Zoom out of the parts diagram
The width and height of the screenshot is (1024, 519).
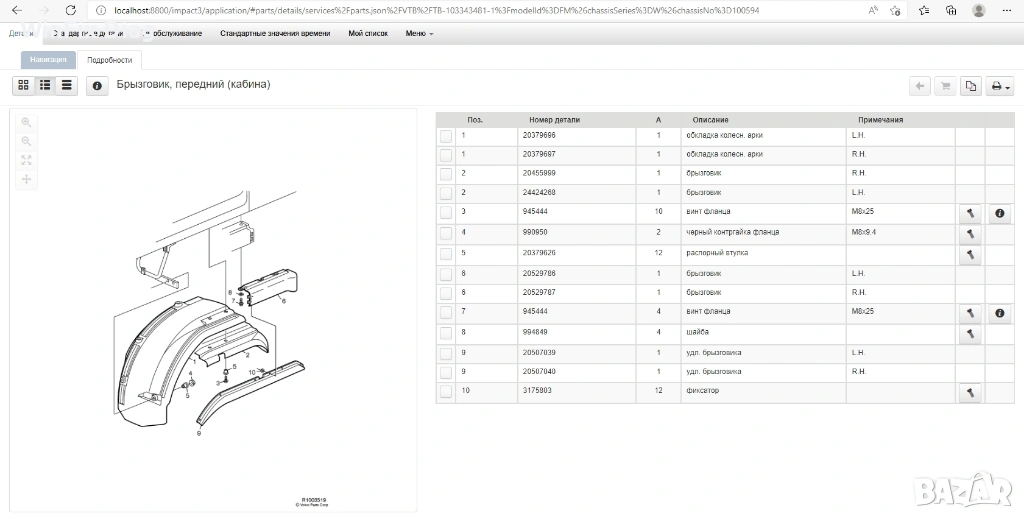tap(27, 141)
